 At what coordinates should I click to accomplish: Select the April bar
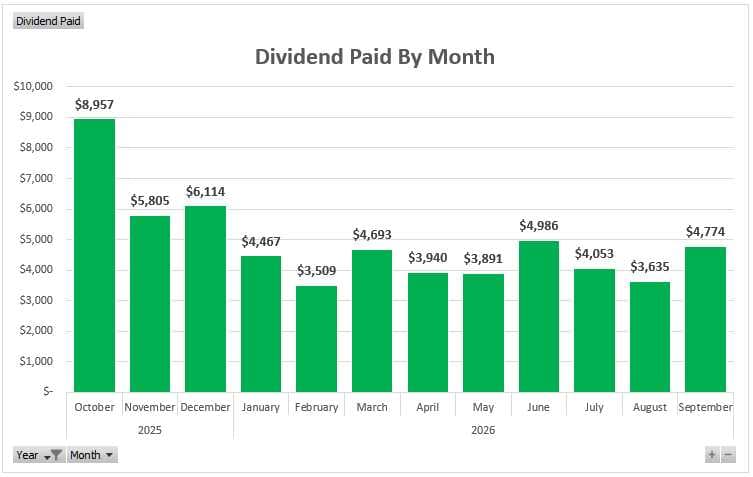[x=428, y=332]
